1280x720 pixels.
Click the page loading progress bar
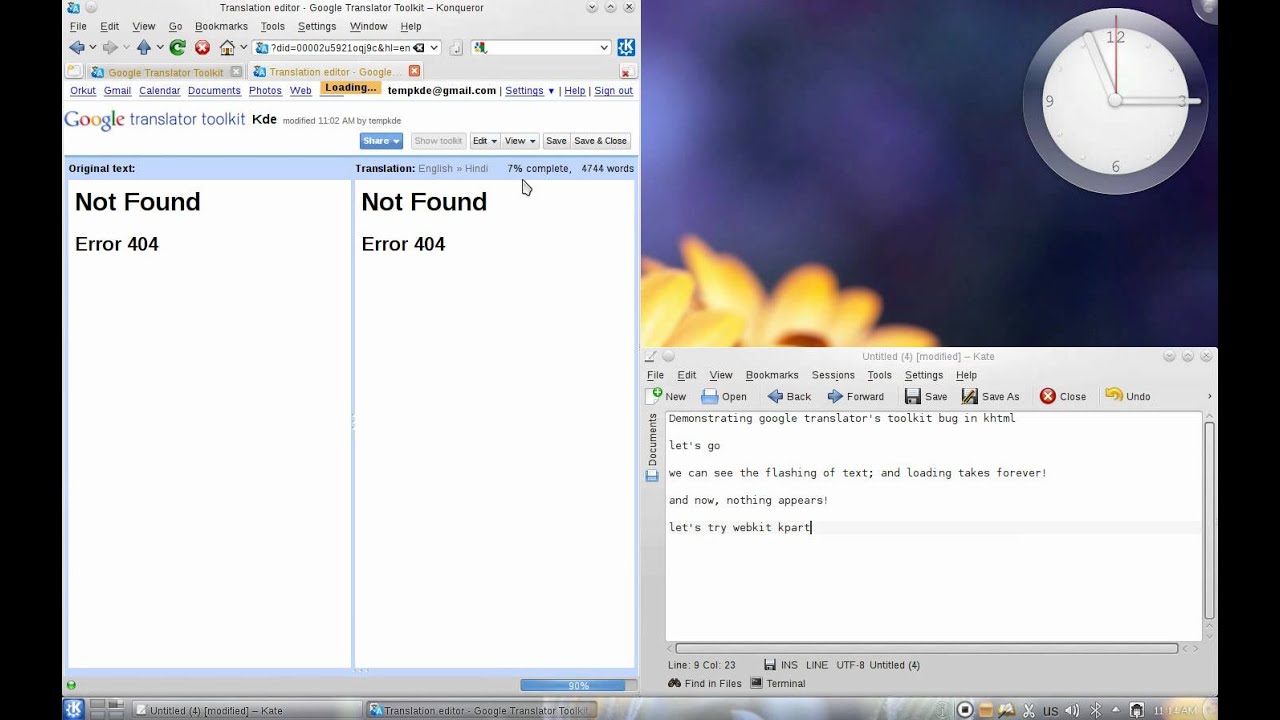click(x=578, y=685)
